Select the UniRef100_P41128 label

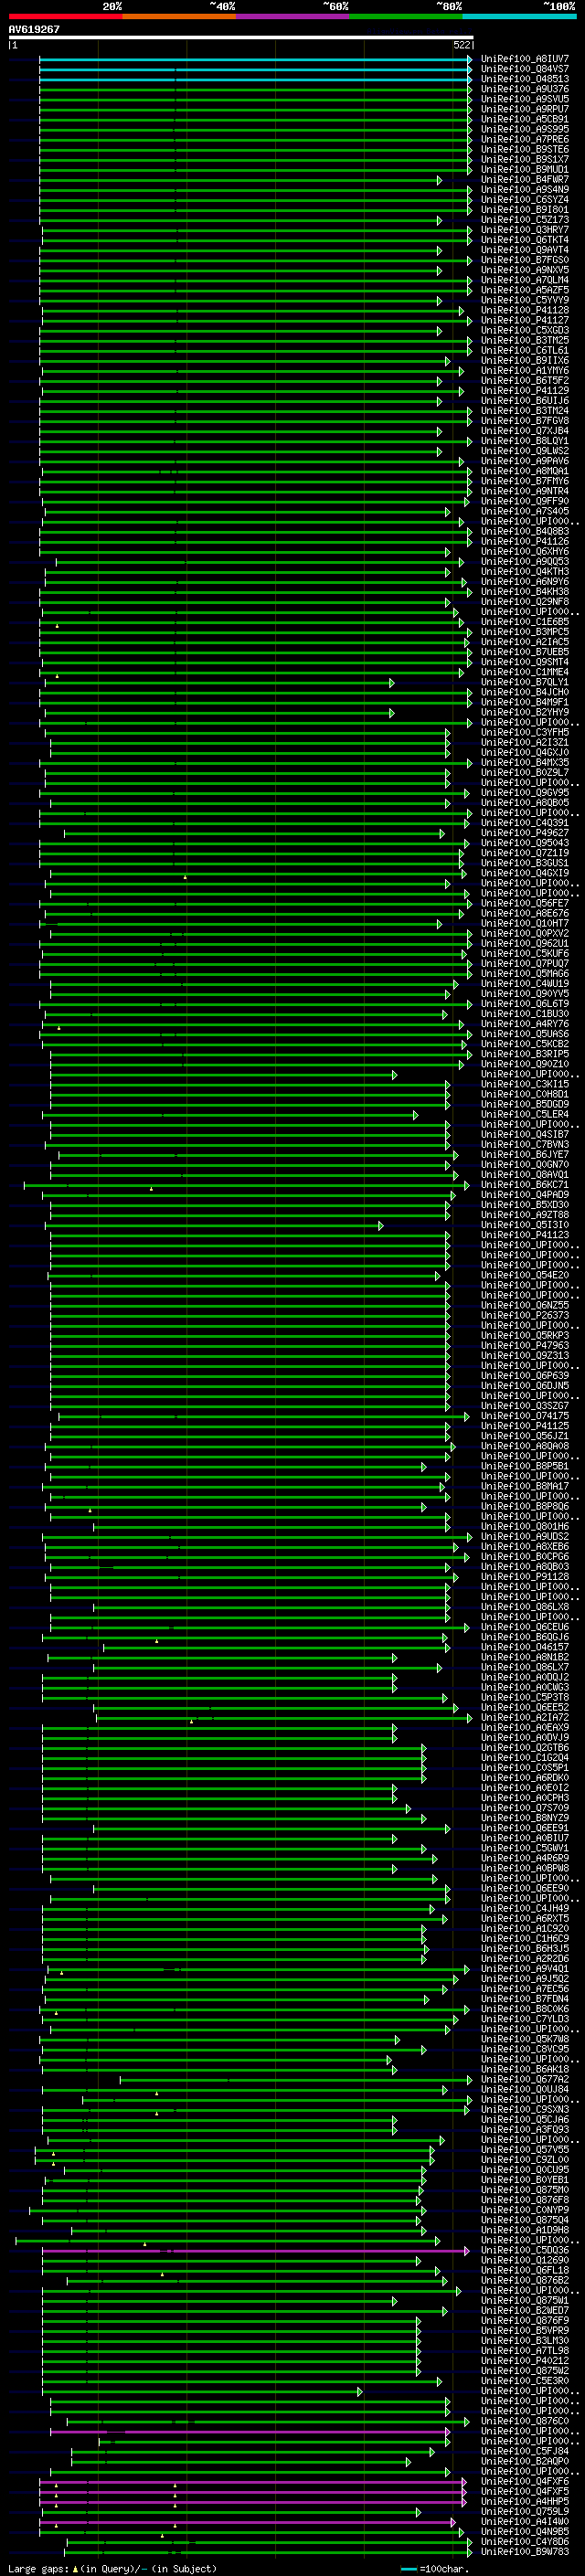click(525, 310)
